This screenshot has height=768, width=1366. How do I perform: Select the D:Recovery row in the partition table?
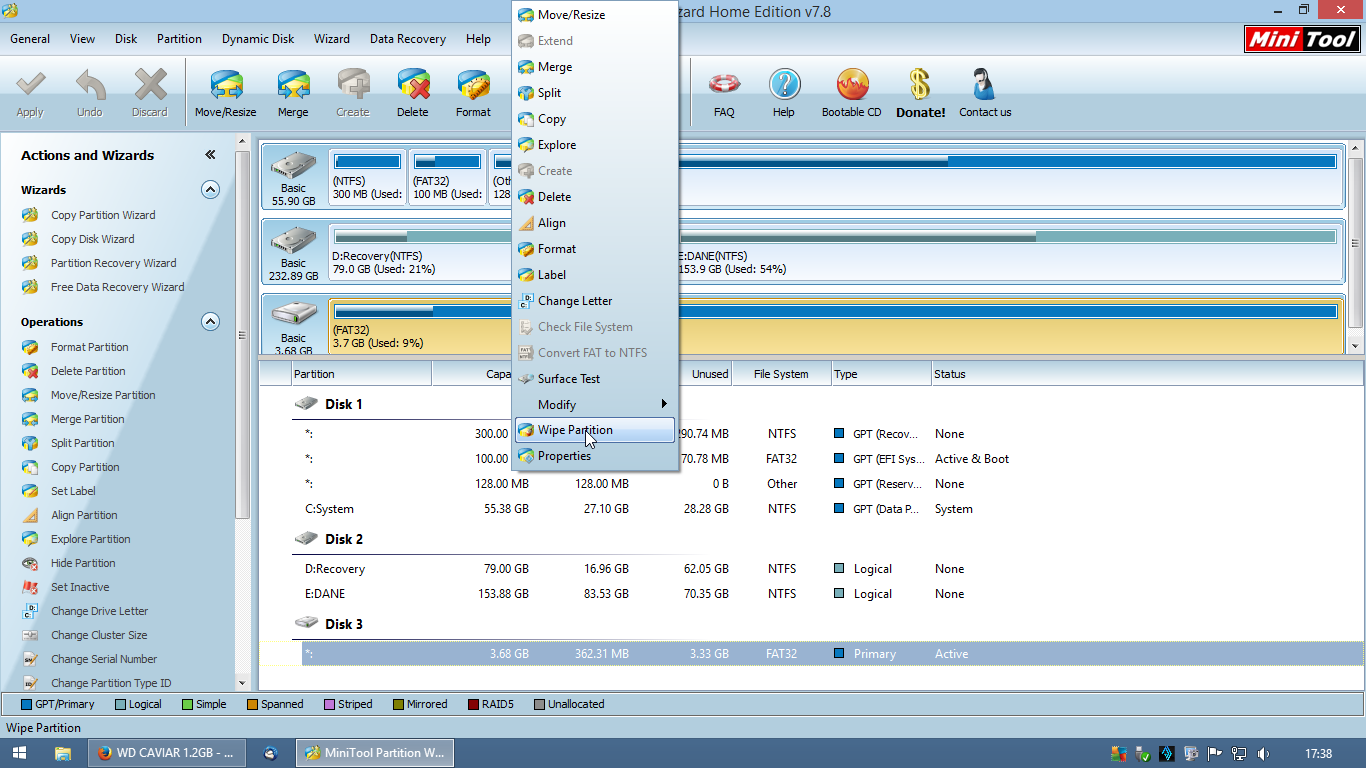point(832,569)
